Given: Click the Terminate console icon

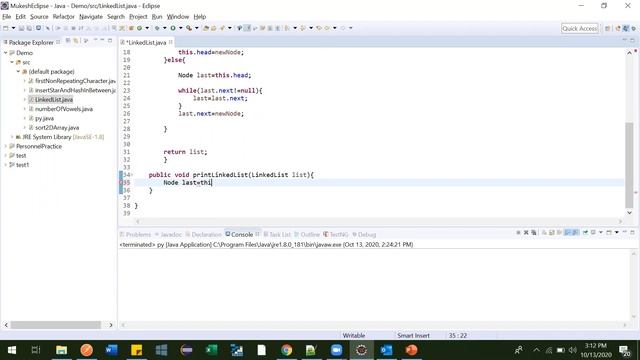Looking at the screenshot, I should tap(518, 233).
